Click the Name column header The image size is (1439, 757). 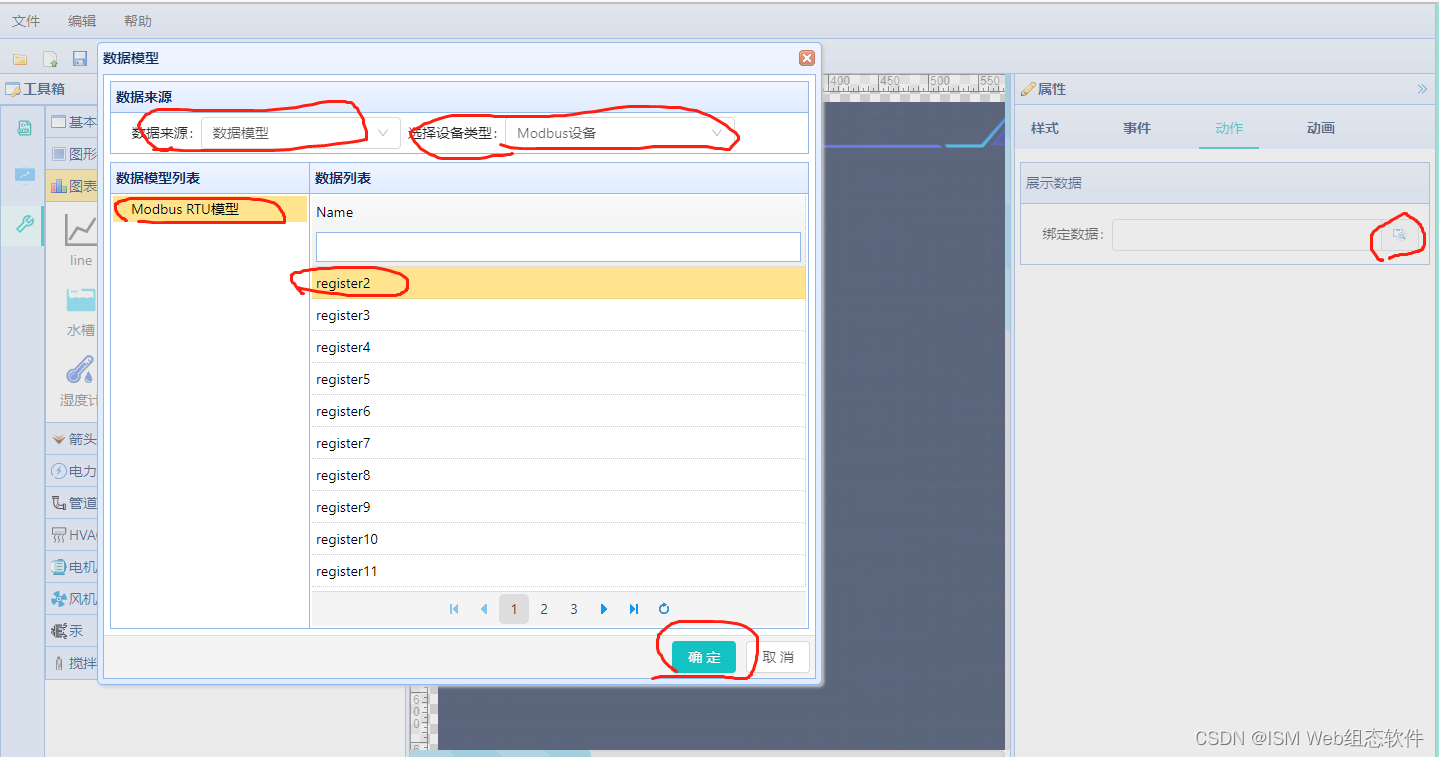558,212
